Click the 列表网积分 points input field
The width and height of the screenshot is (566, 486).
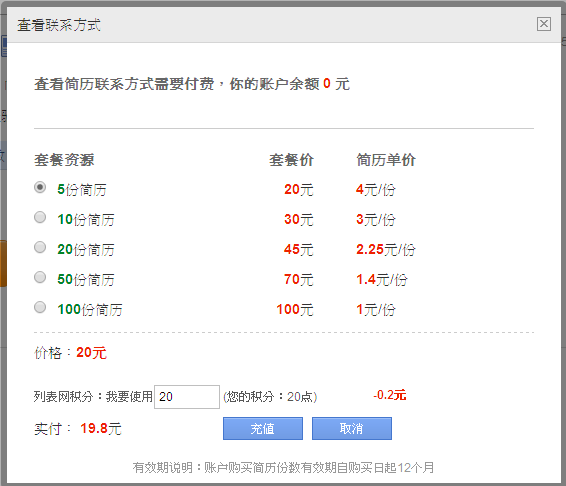[x=187, y=397]
